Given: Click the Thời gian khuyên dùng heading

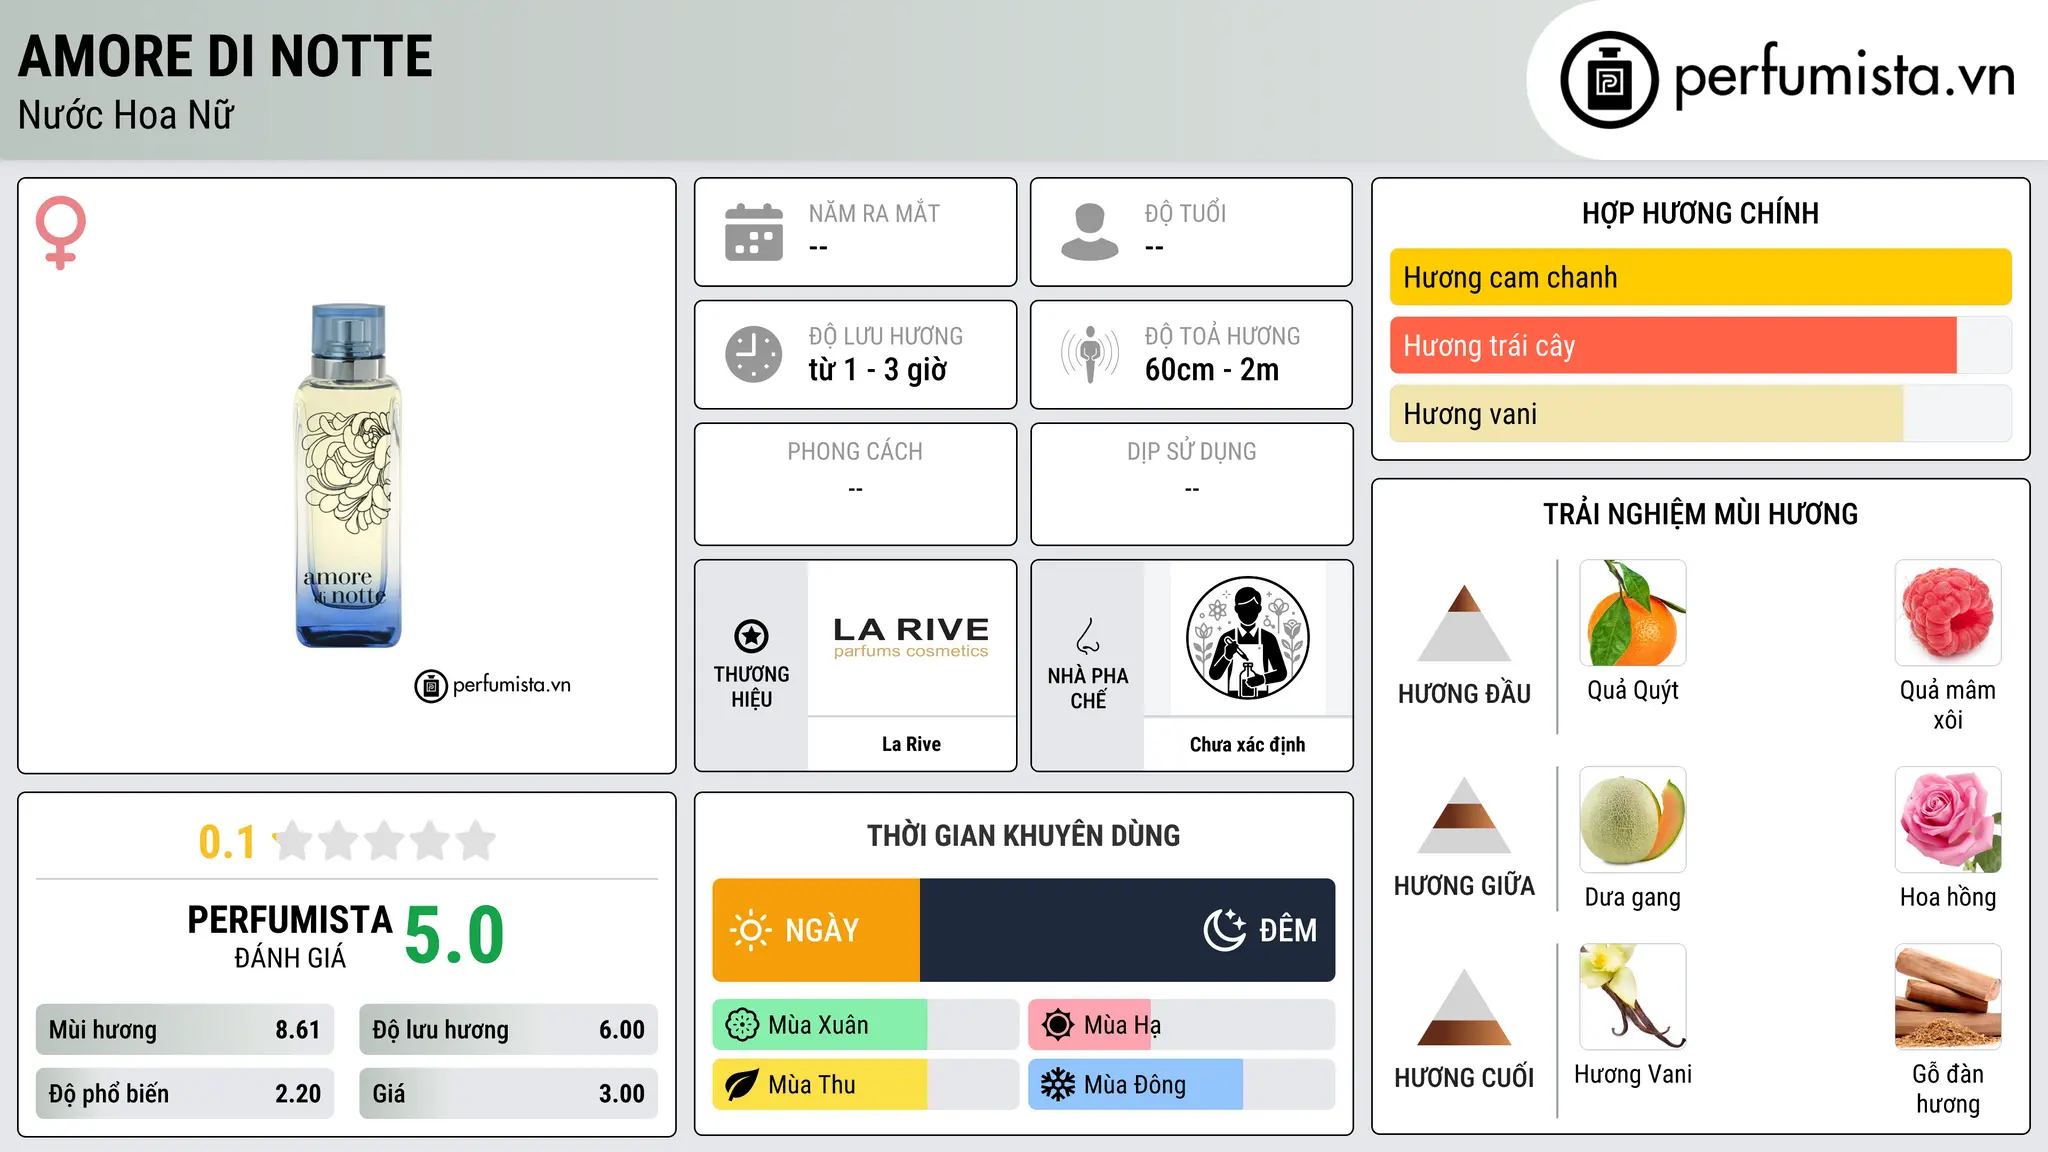Looking at the screenshot, I should click(1024, 835).
